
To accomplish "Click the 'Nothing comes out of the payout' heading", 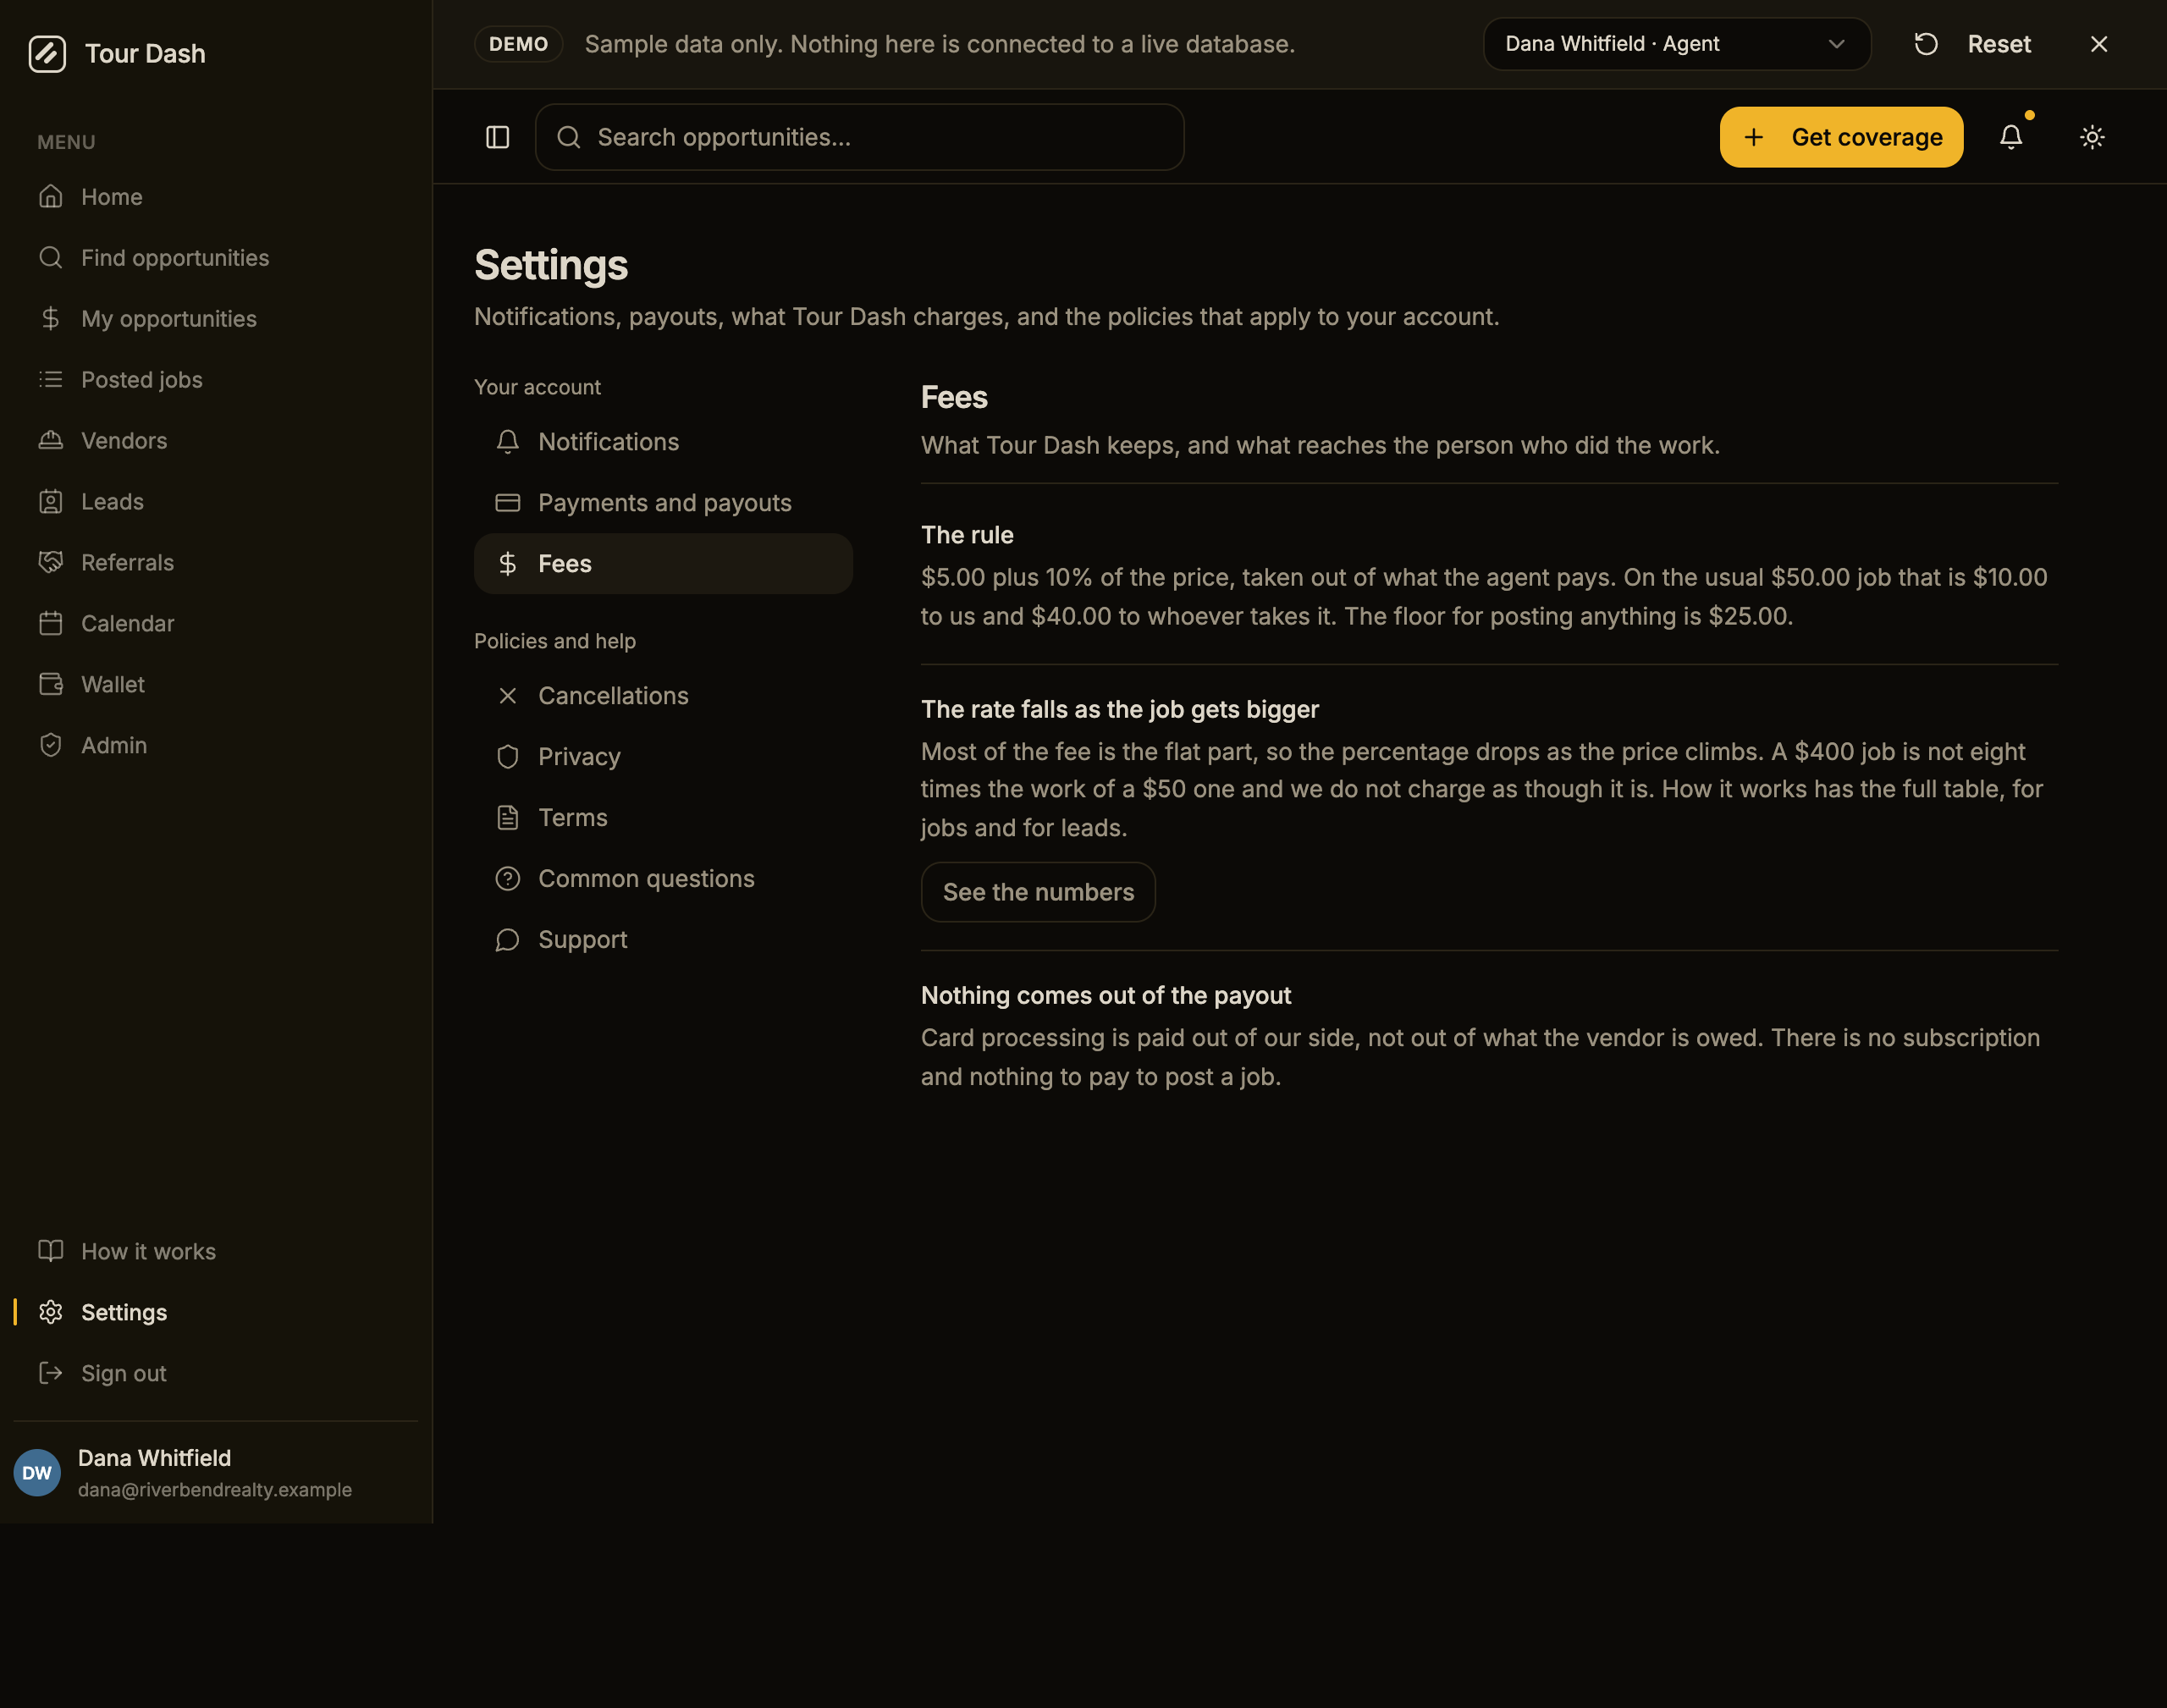I will tap(1106, 996).
